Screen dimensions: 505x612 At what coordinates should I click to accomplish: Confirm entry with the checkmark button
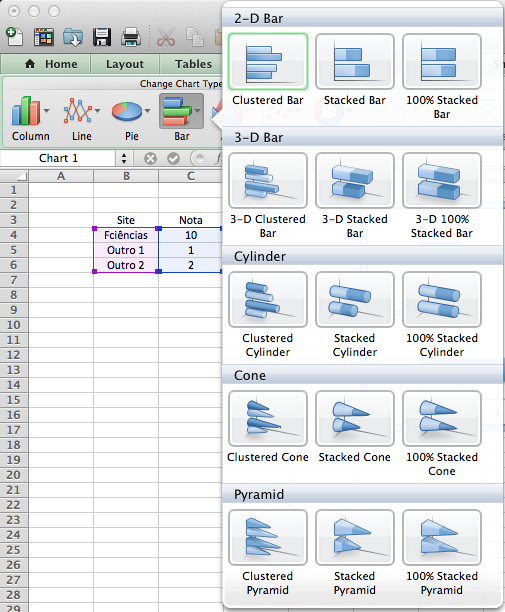(173, 158)
